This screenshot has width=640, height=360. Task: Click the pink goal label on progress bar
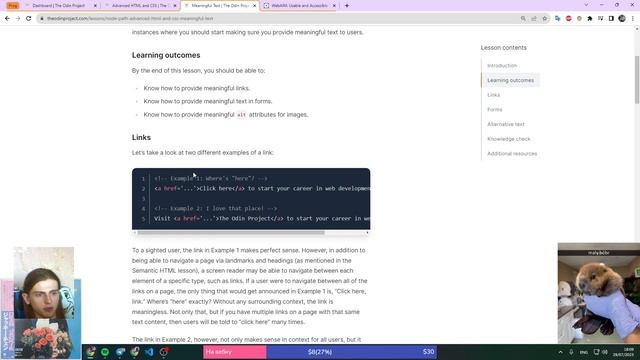tap(235, 352)
